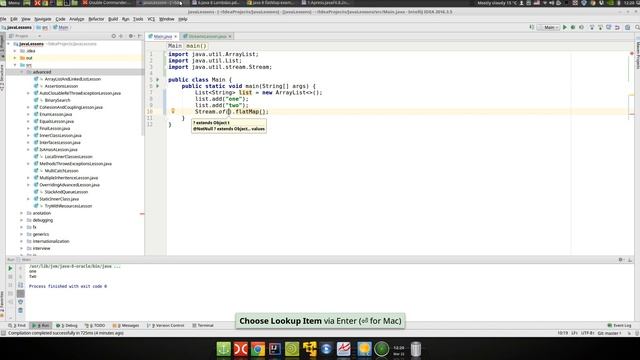Expand EnumLesson.java node
This screenshot has height=360, width=640.
28,114
